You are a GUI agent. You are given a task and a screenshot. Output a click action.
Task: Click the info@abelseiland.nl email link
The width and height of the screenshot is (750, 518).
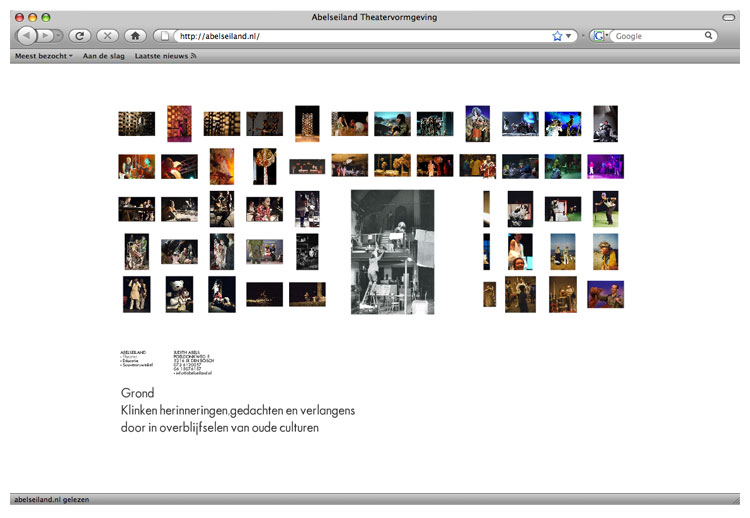point(195,372)
